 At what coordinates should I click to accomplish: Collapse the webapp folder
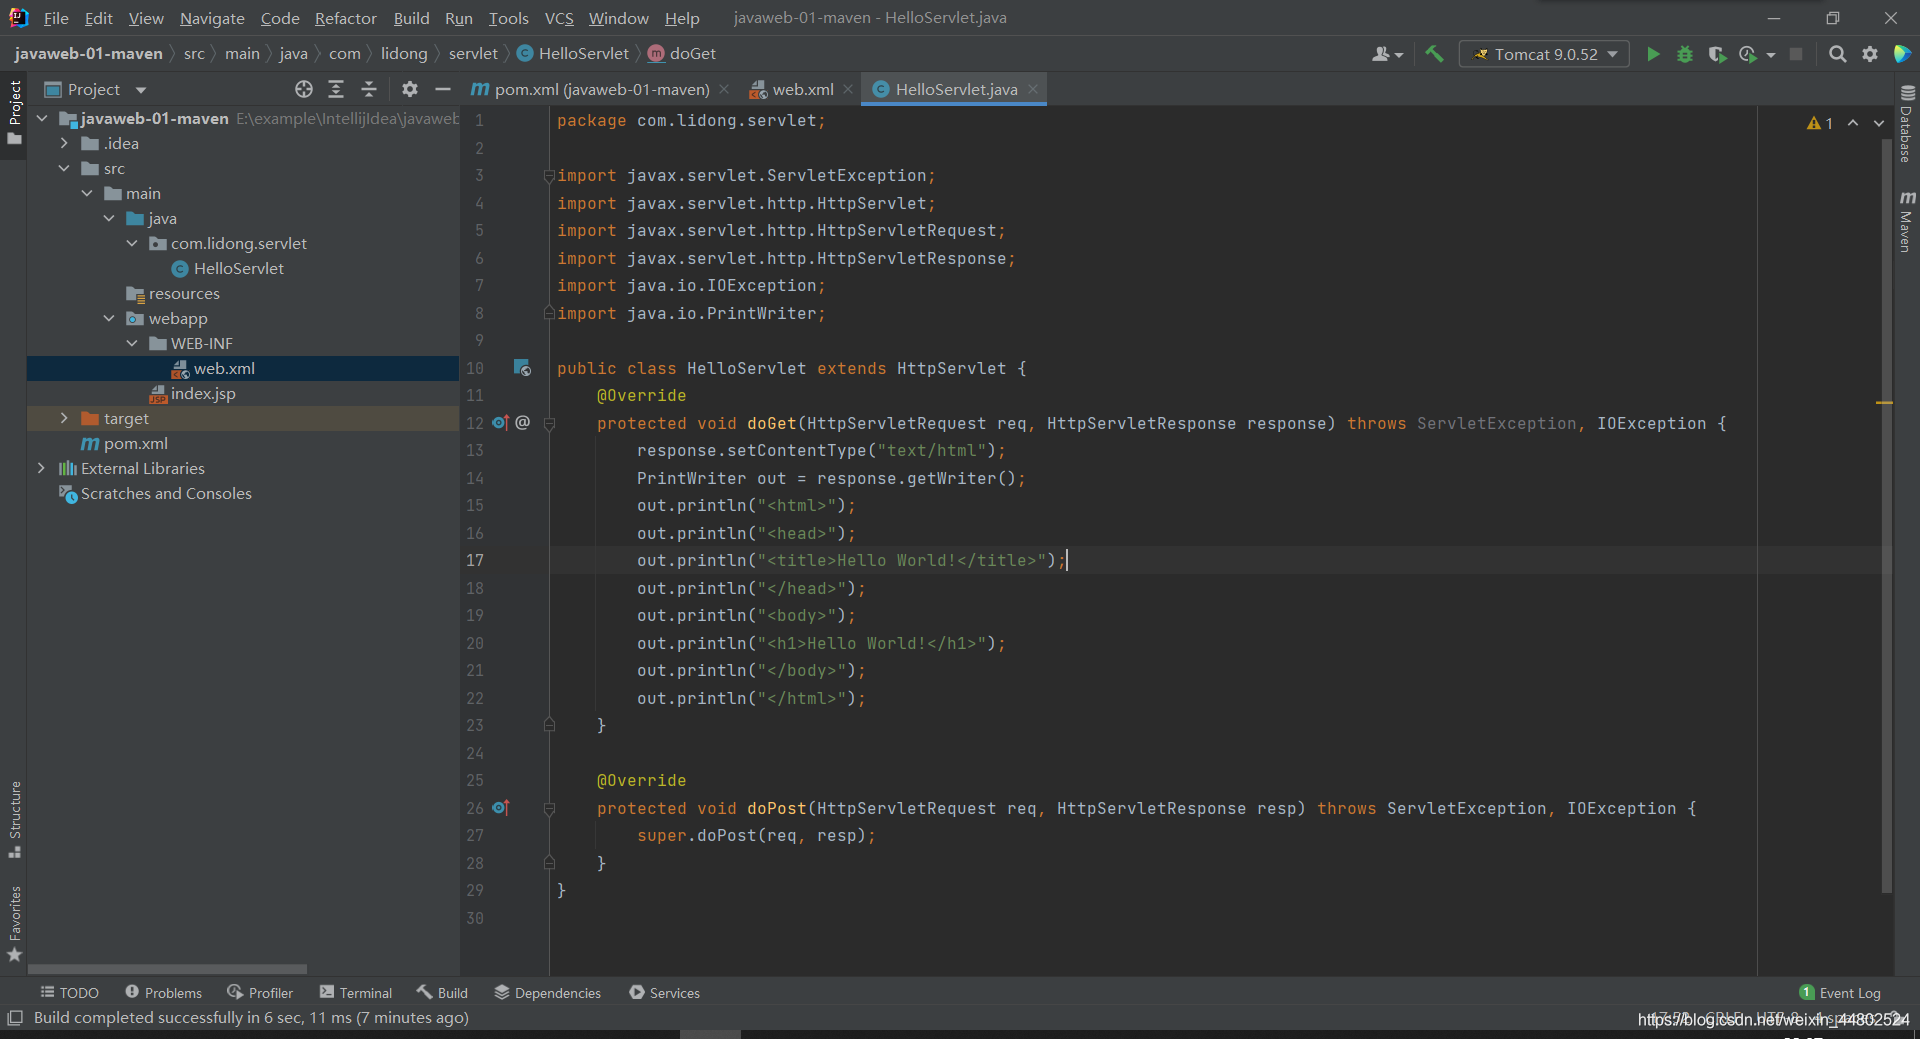(x=109, y=318)
